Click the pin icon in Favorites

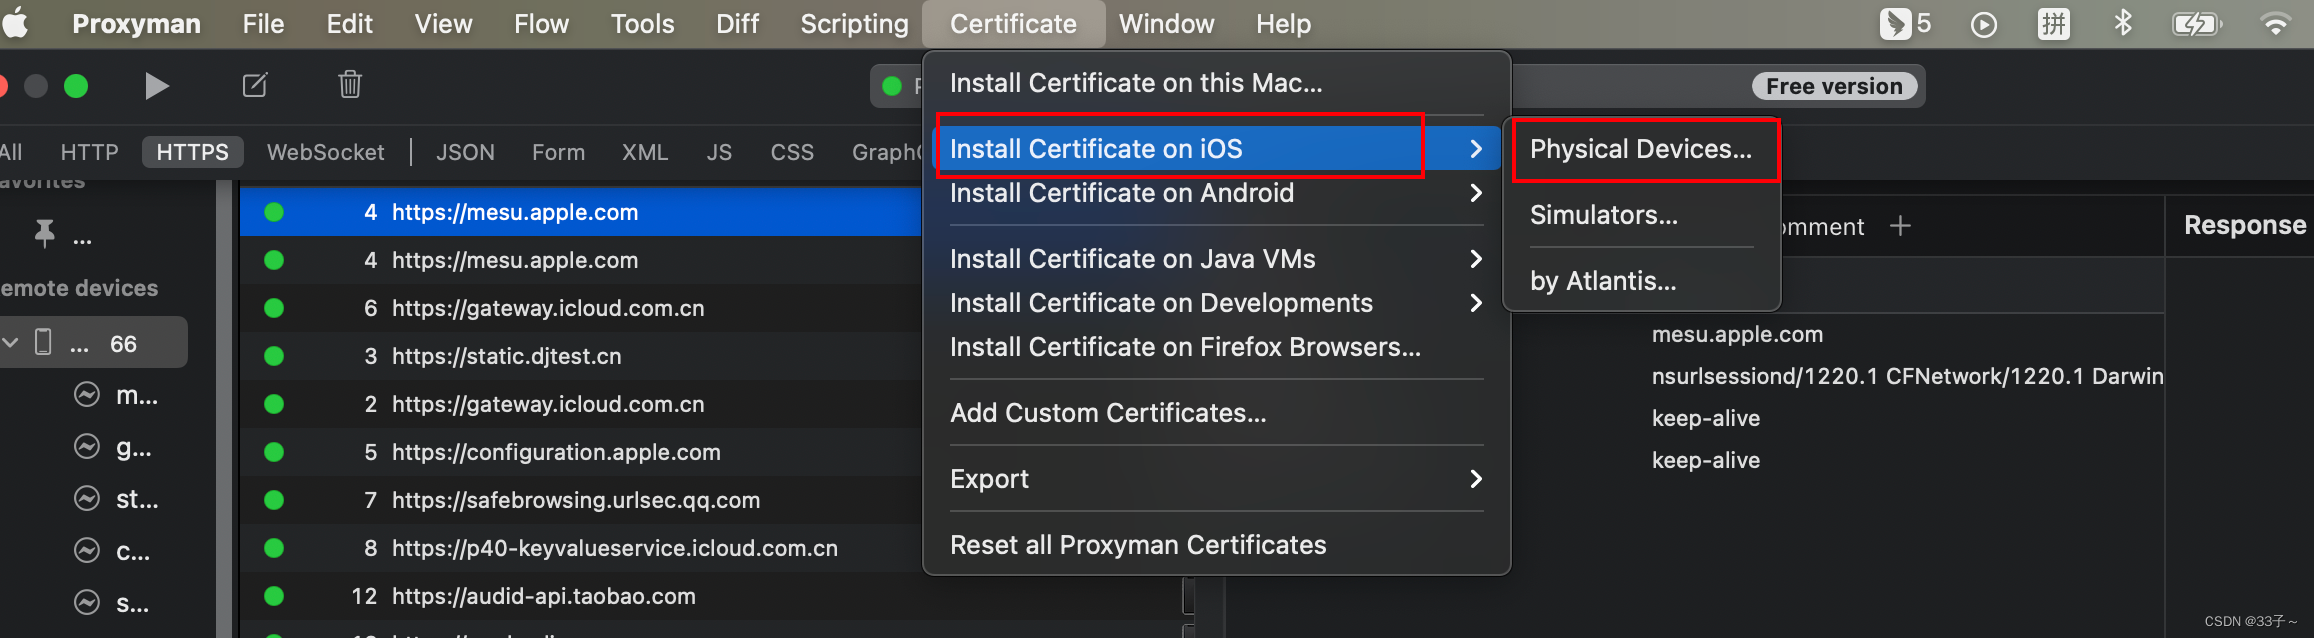45,234
